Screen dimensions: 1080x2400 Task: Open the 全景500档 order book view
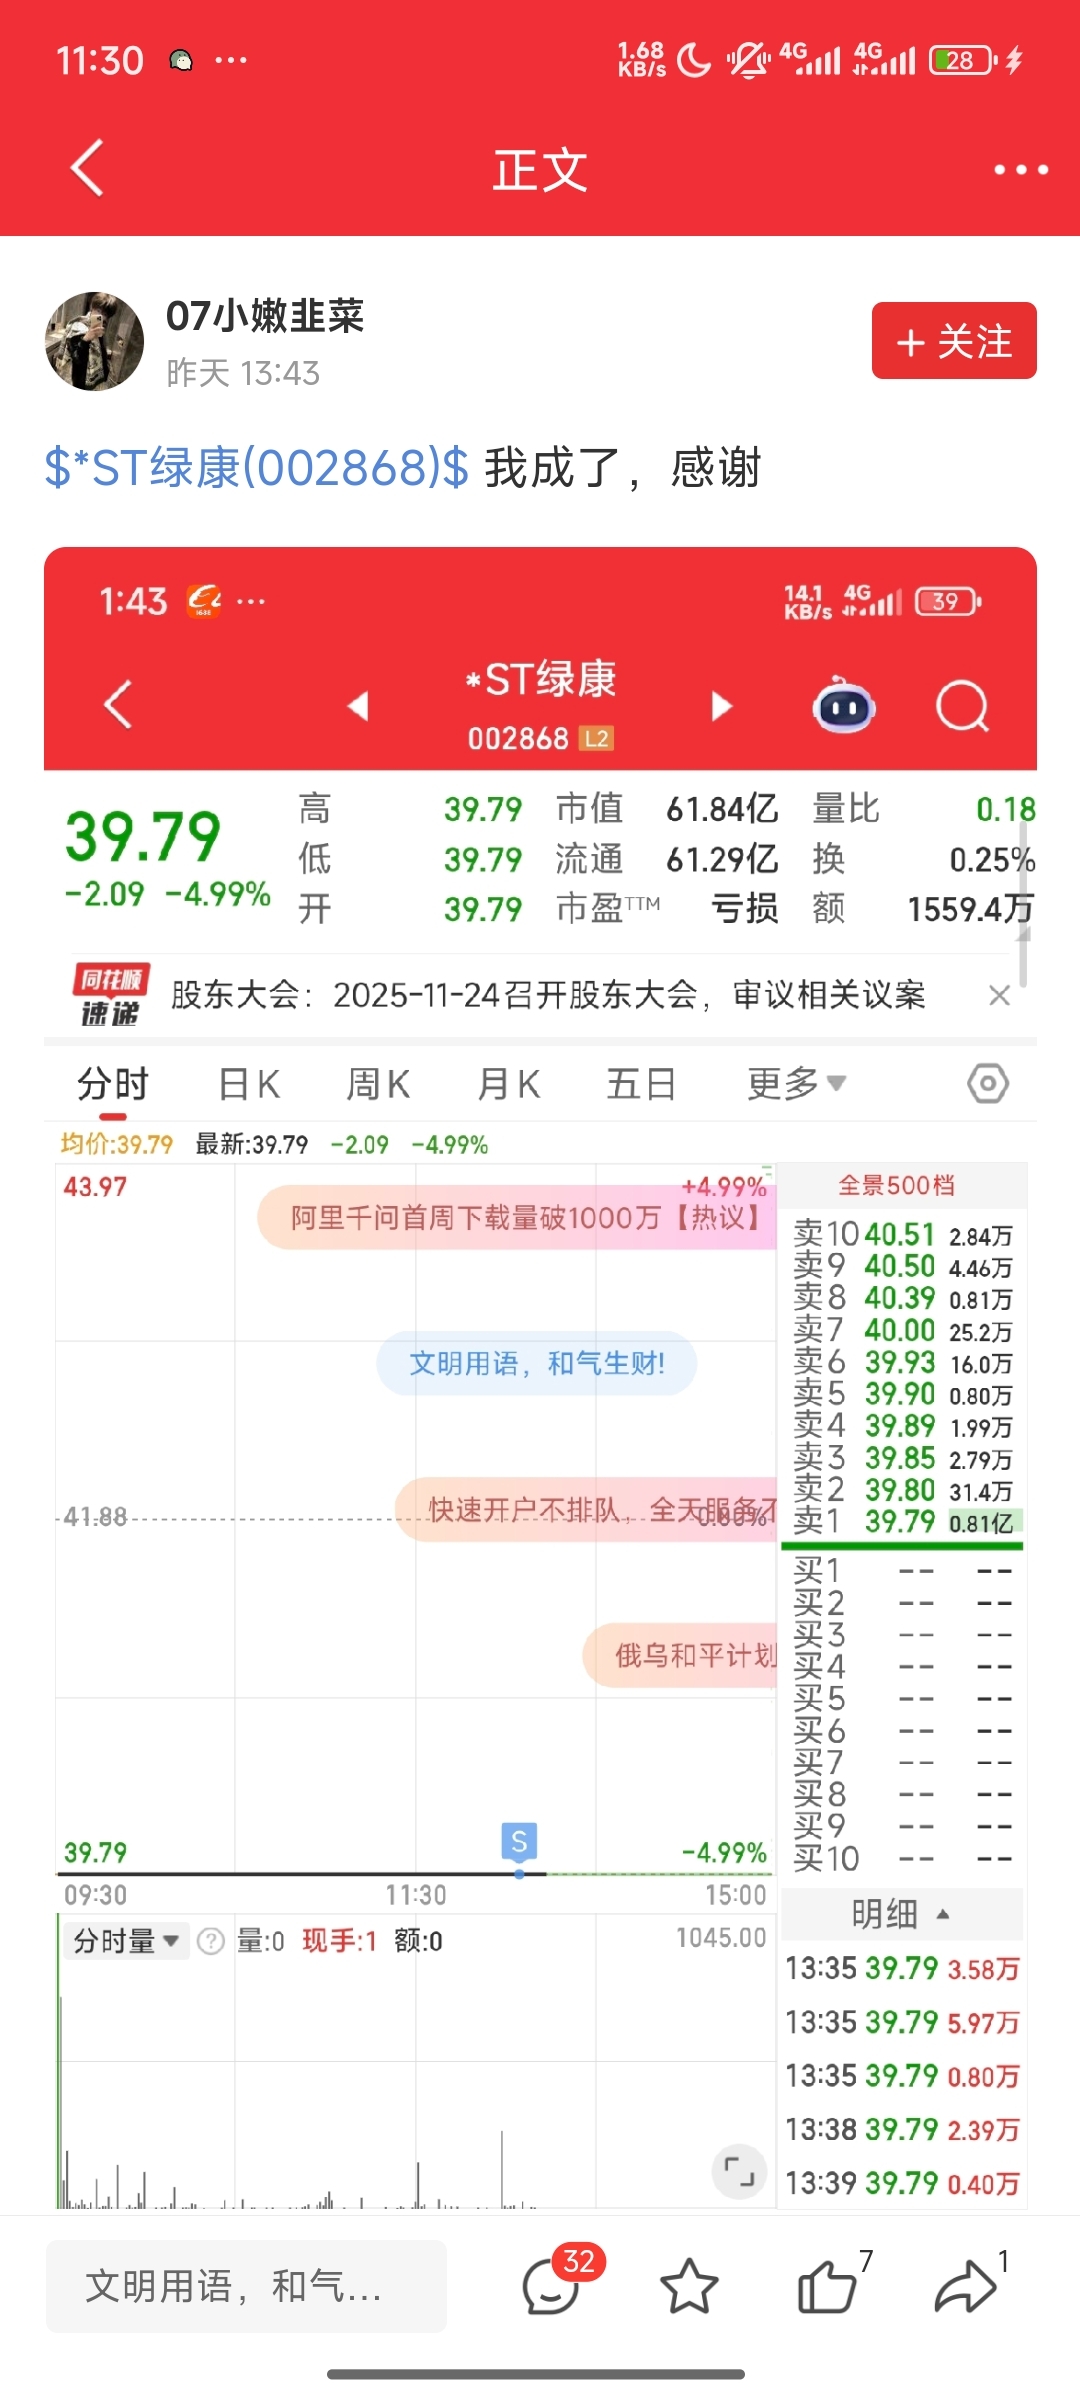(897, 1186)
